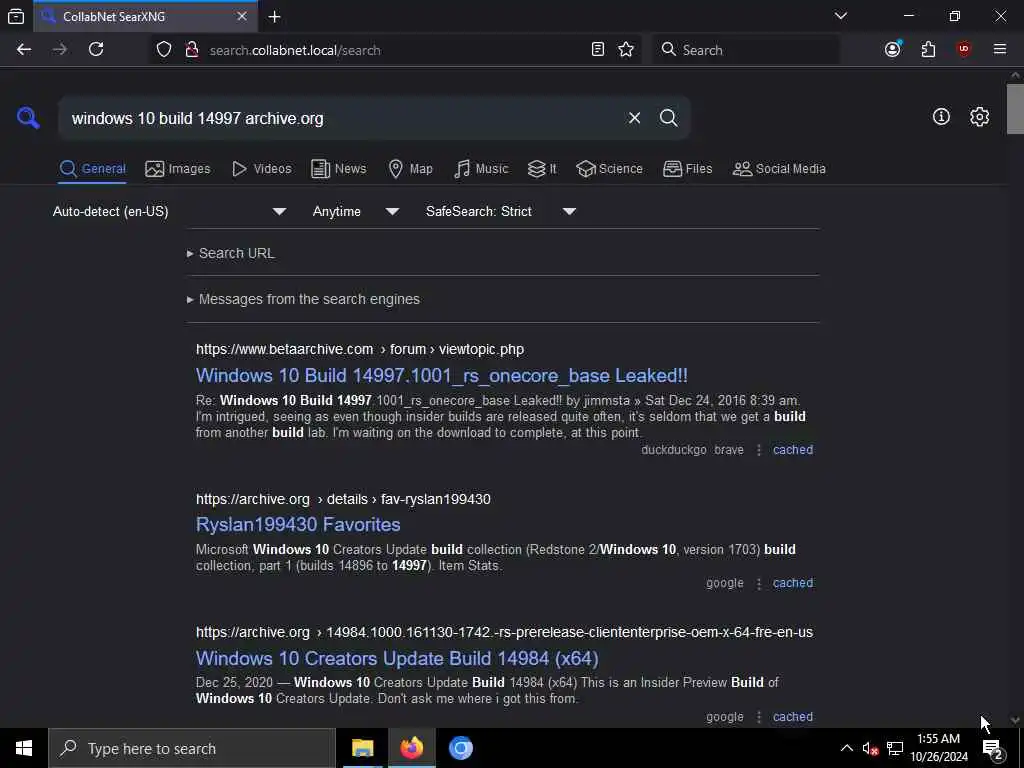Open File Explorer from taskbar
The image size is (1024, 768).
(x=362, y=748)
